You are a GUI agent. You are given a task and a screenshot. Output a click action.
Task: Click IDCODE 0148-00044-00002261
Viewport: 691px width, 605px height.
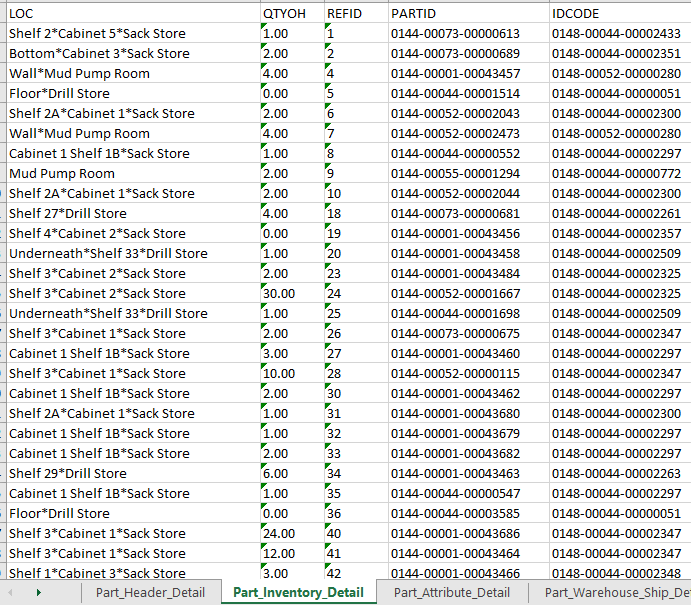(x=620, y=213)
